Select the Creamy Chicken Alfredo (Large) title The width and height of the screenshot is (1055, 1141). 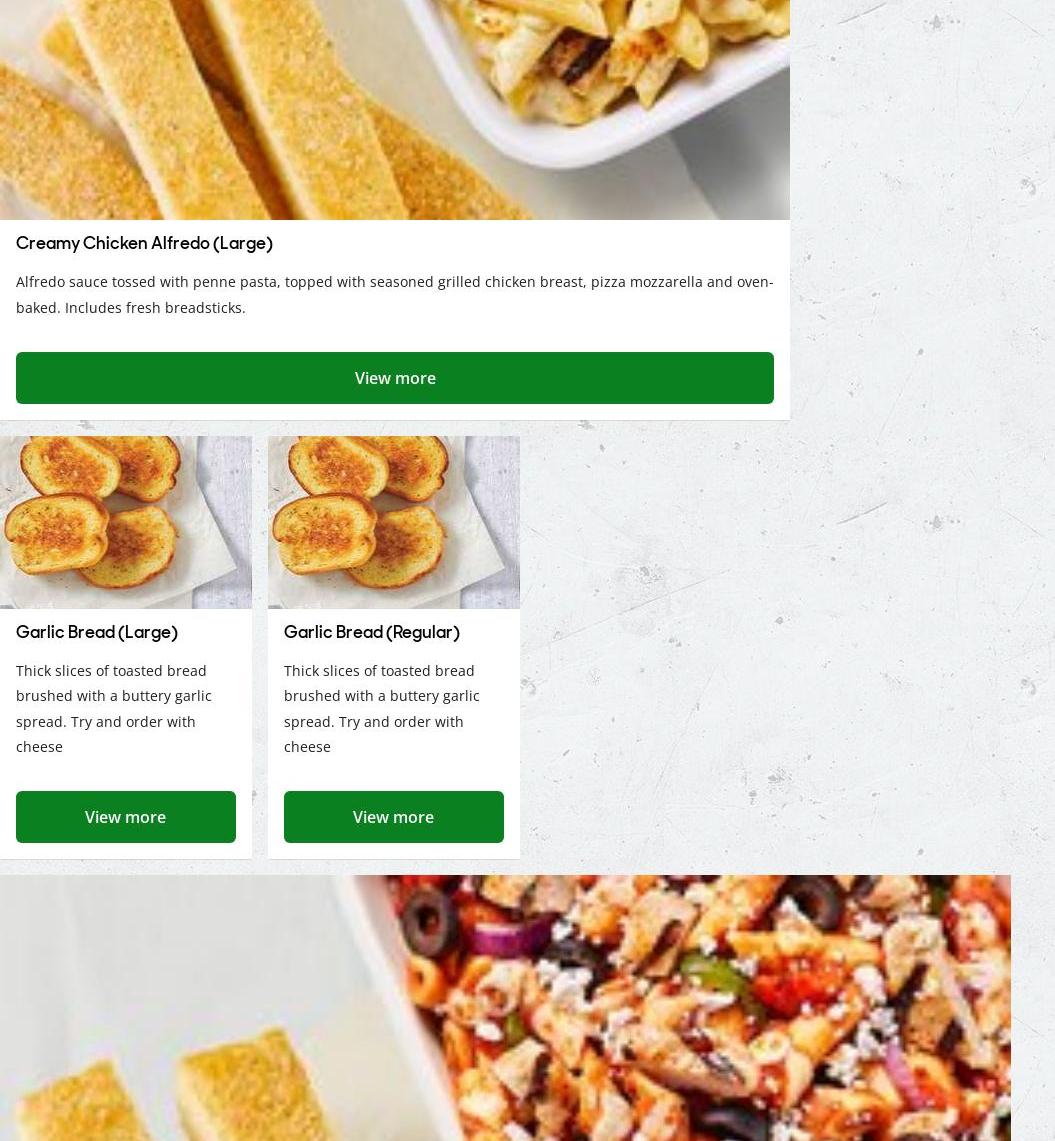click(144, 244)
